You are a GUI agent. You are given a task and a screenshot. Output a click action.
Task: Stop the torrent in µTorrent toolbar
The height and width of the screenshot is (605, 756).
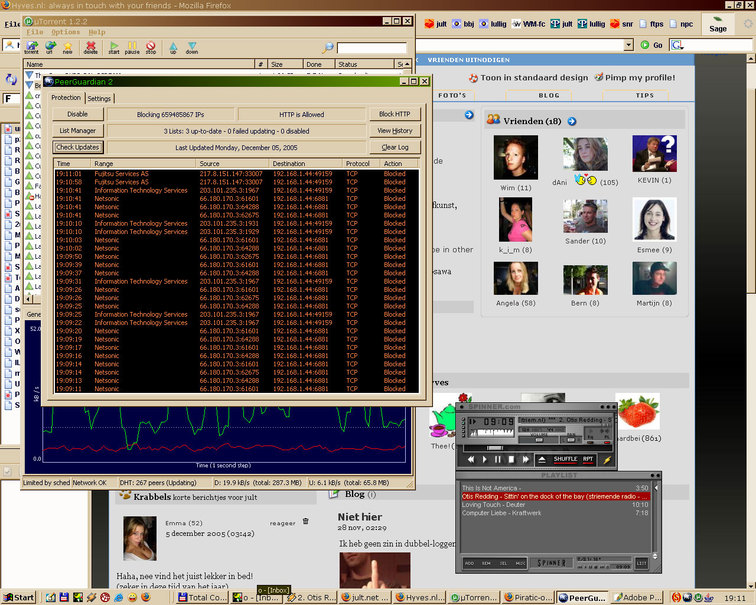click(151, 47)
